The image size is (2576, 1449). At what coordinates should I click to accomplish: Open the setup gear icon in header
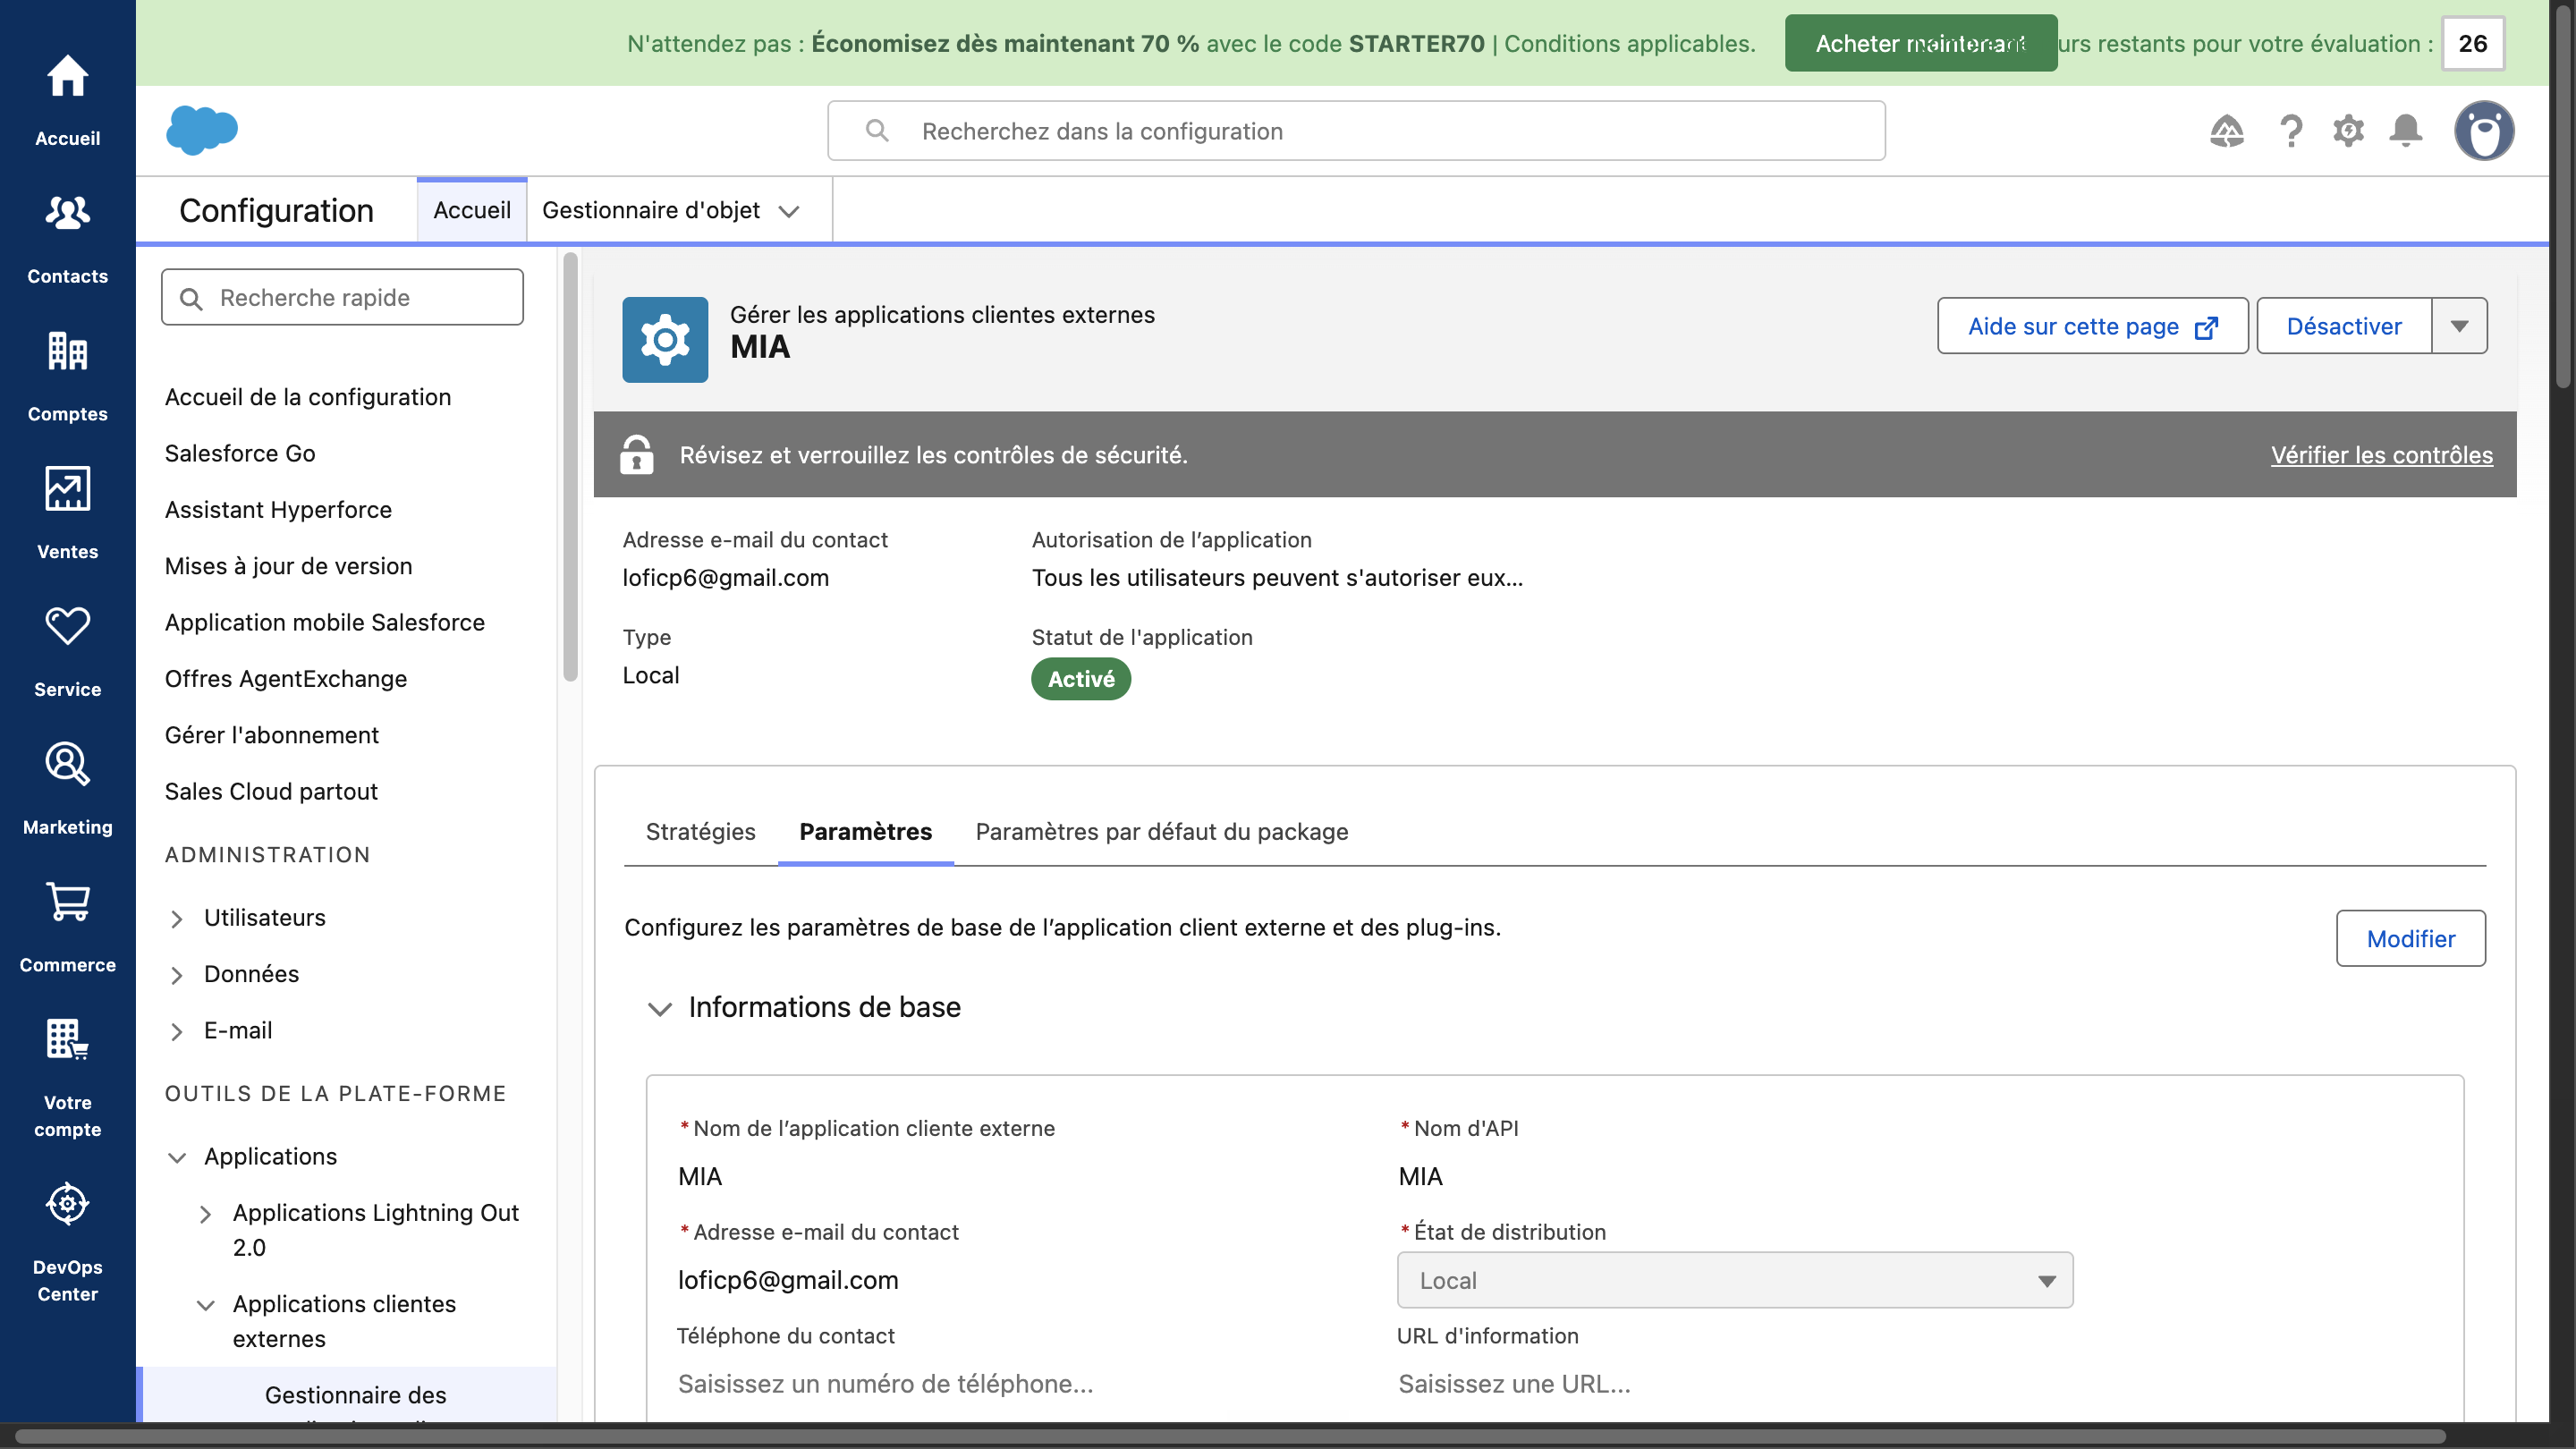pos(2348,131)
